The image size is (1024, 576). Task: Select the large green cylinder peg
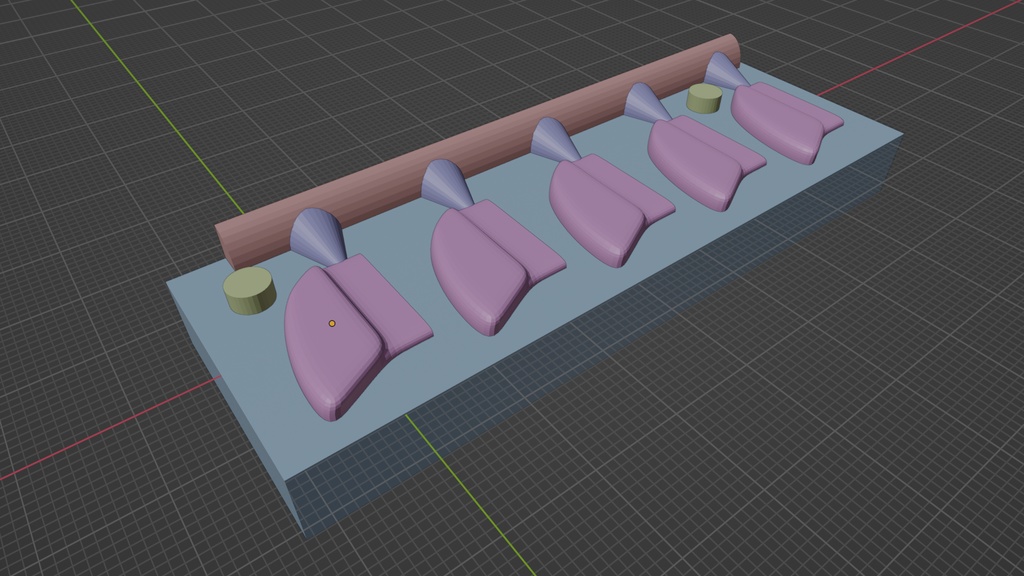(x=249, y=291)
